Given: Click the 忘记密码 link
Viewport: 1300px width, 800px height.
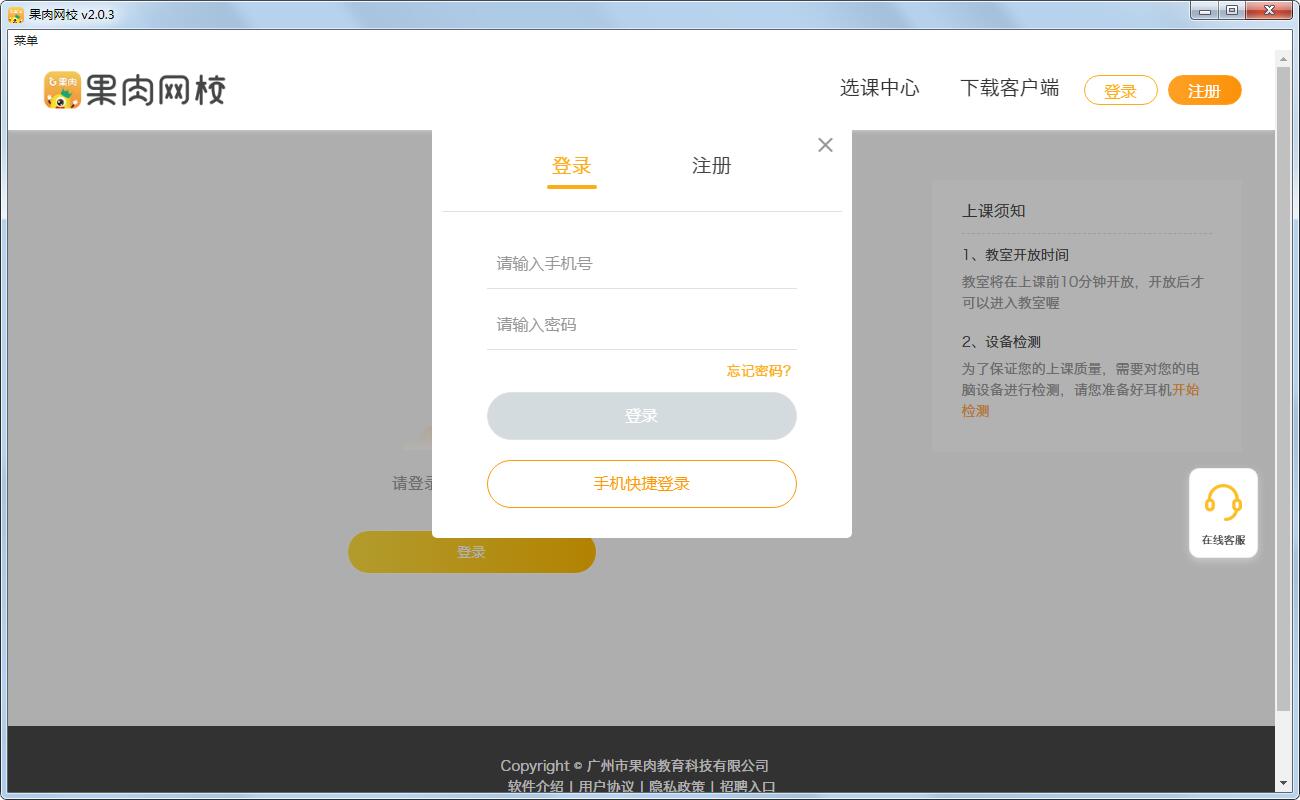Looking at the screenshot, I should click(757, 371).
